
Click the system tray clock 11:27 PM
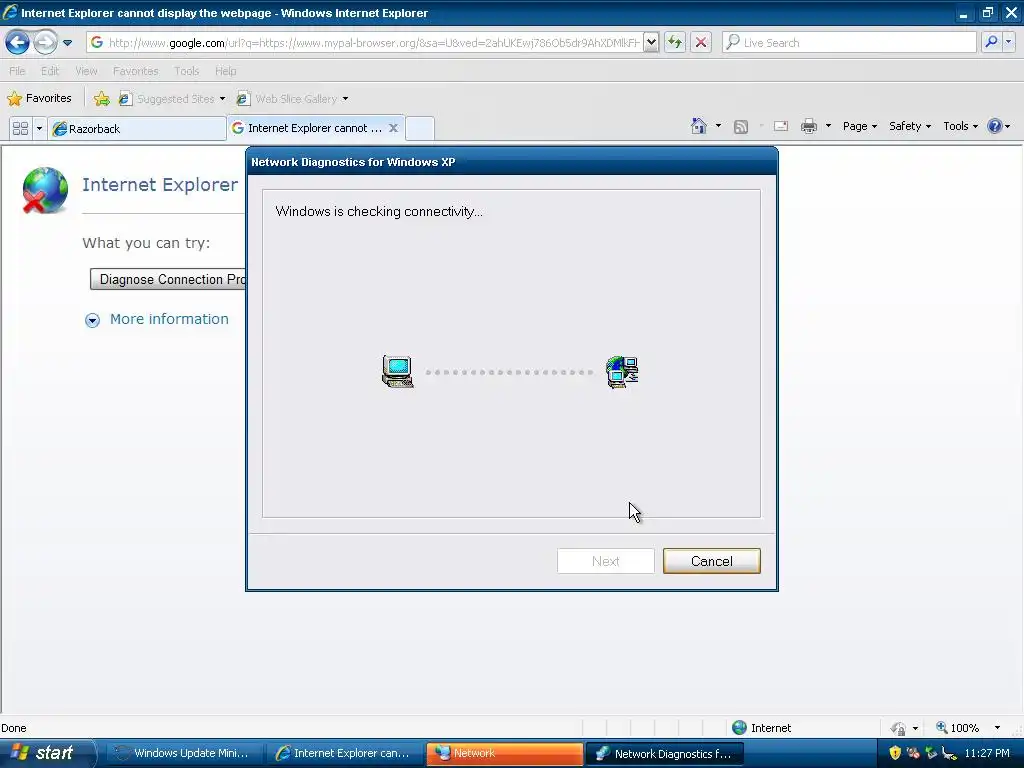coord(987,753)
